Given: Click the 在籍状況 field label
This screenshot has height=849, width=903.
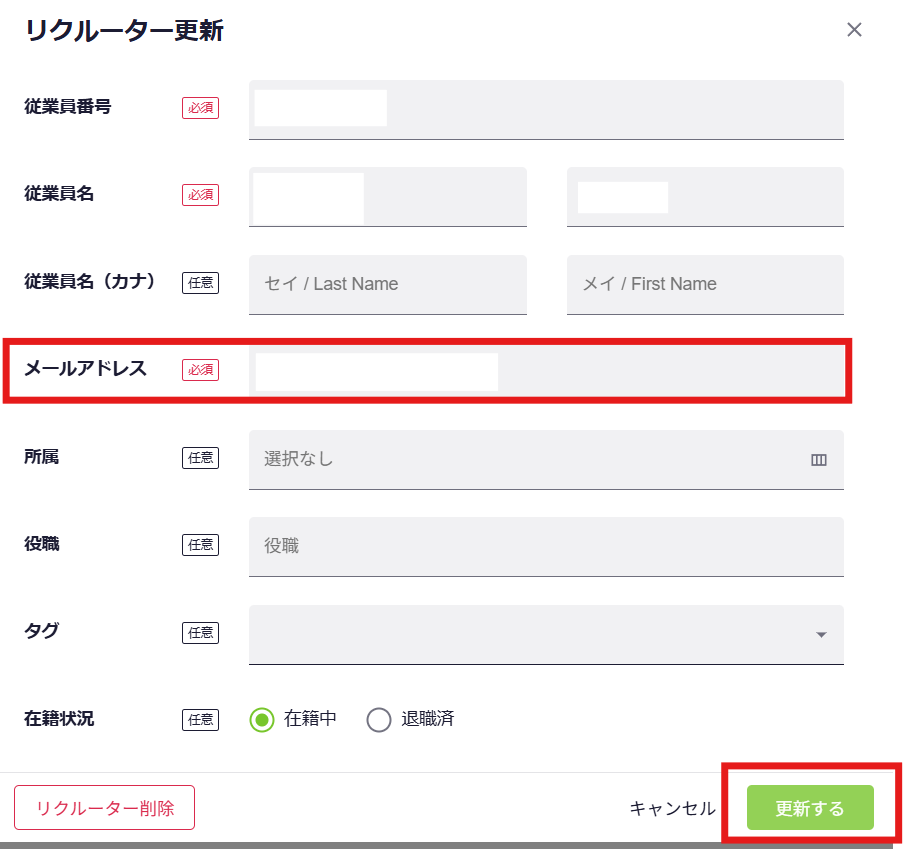Looking at the screenshot, I should point(59,718).
